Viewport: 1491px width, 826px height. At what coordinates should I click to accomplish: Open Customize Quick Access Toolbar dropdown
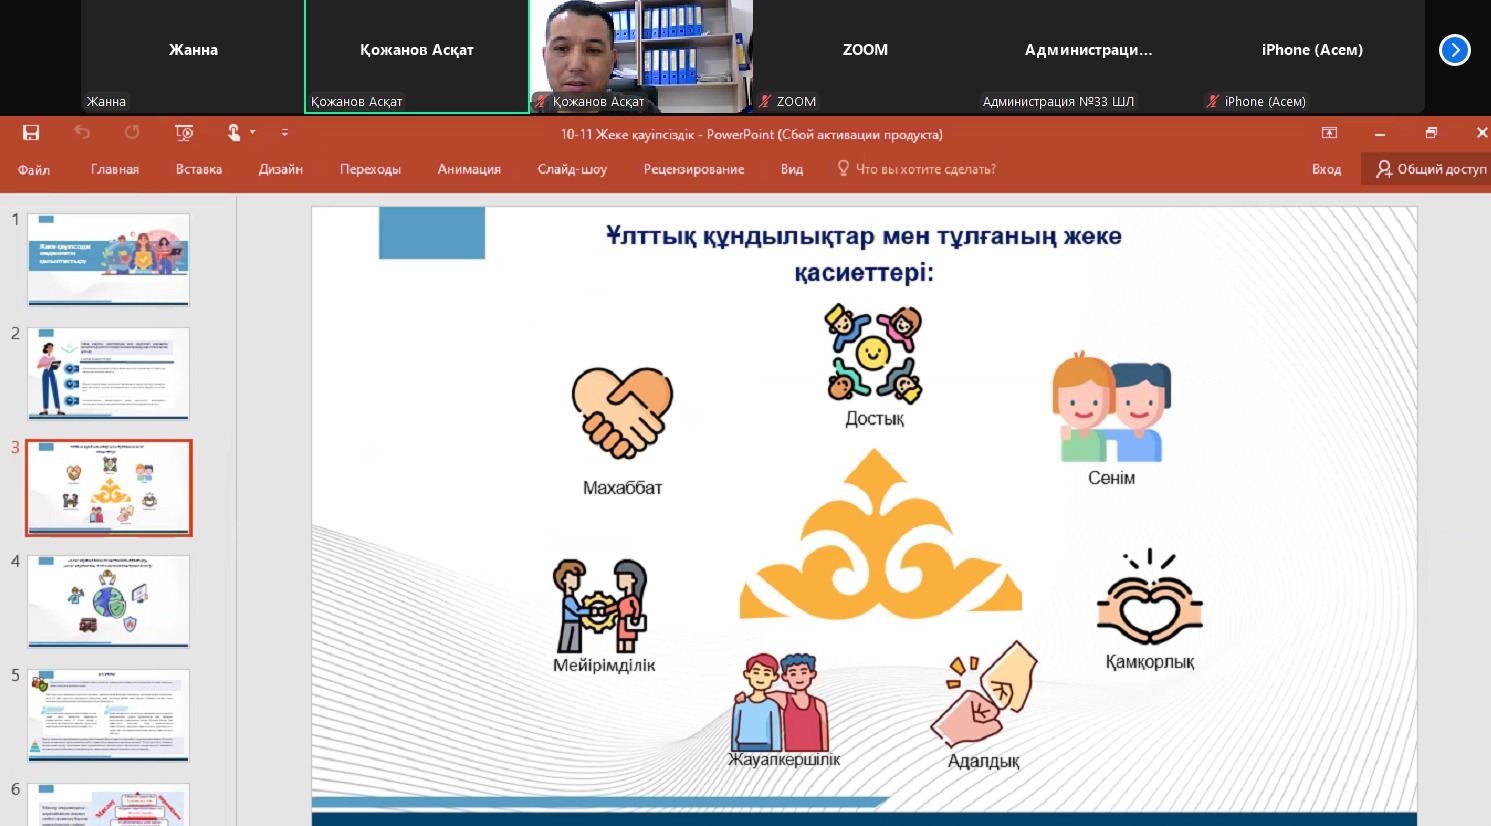tap(285, 133)
